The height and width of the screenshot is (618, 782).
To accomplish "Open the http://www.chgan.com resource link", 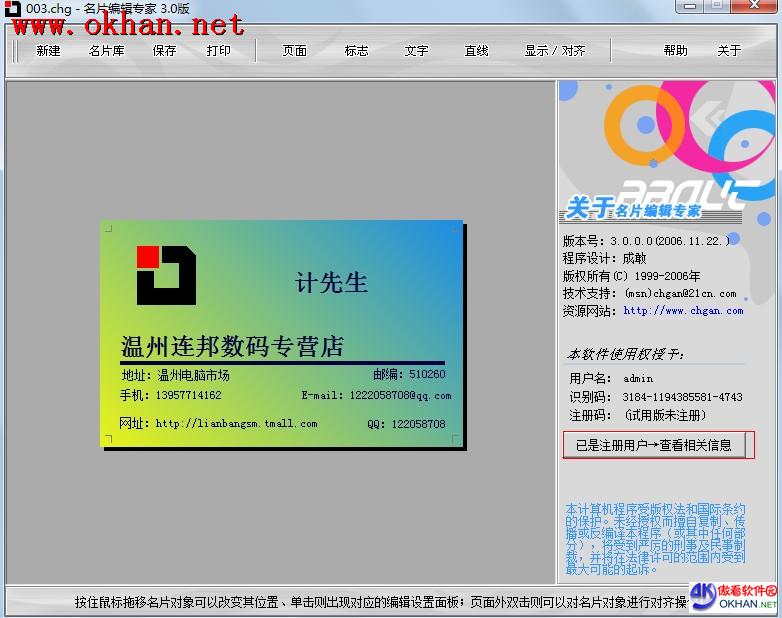I will pyautogui.click(x=683, y=310).
